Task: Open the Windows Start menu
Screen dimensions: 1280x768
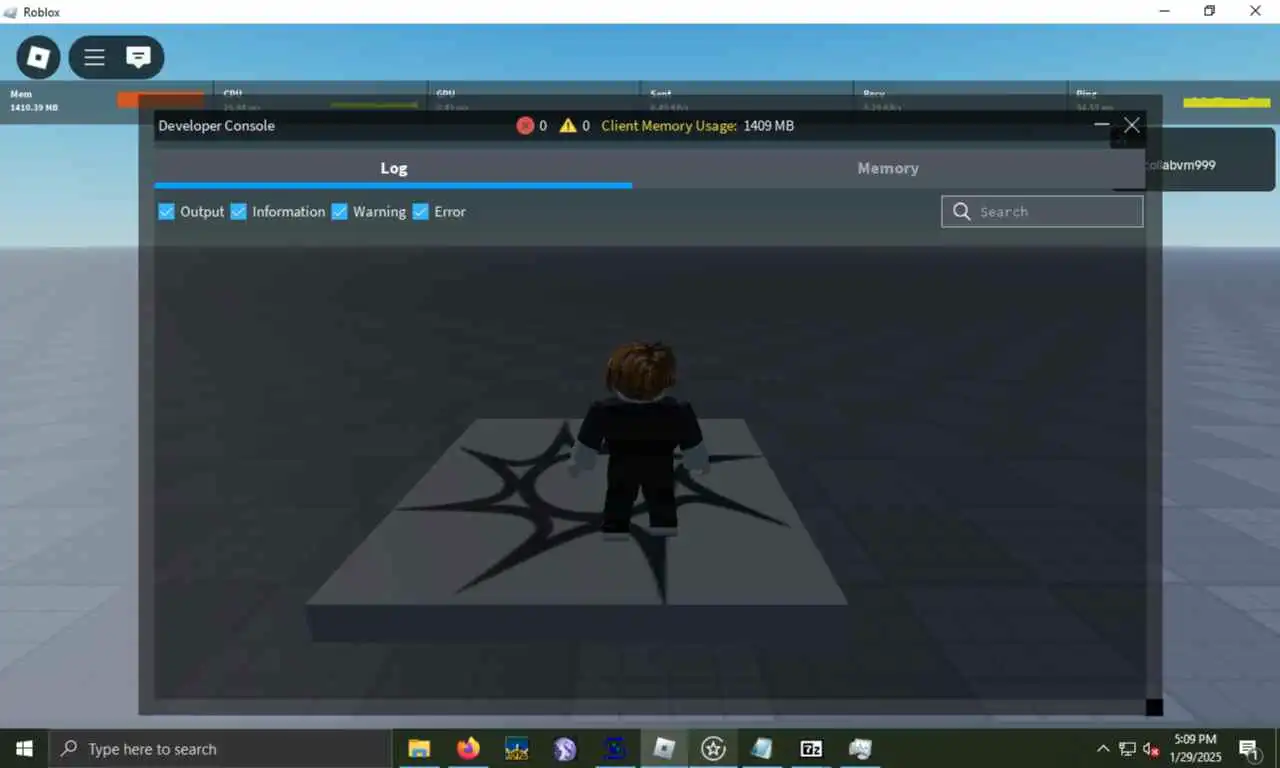Action: (x=24, y=748)
